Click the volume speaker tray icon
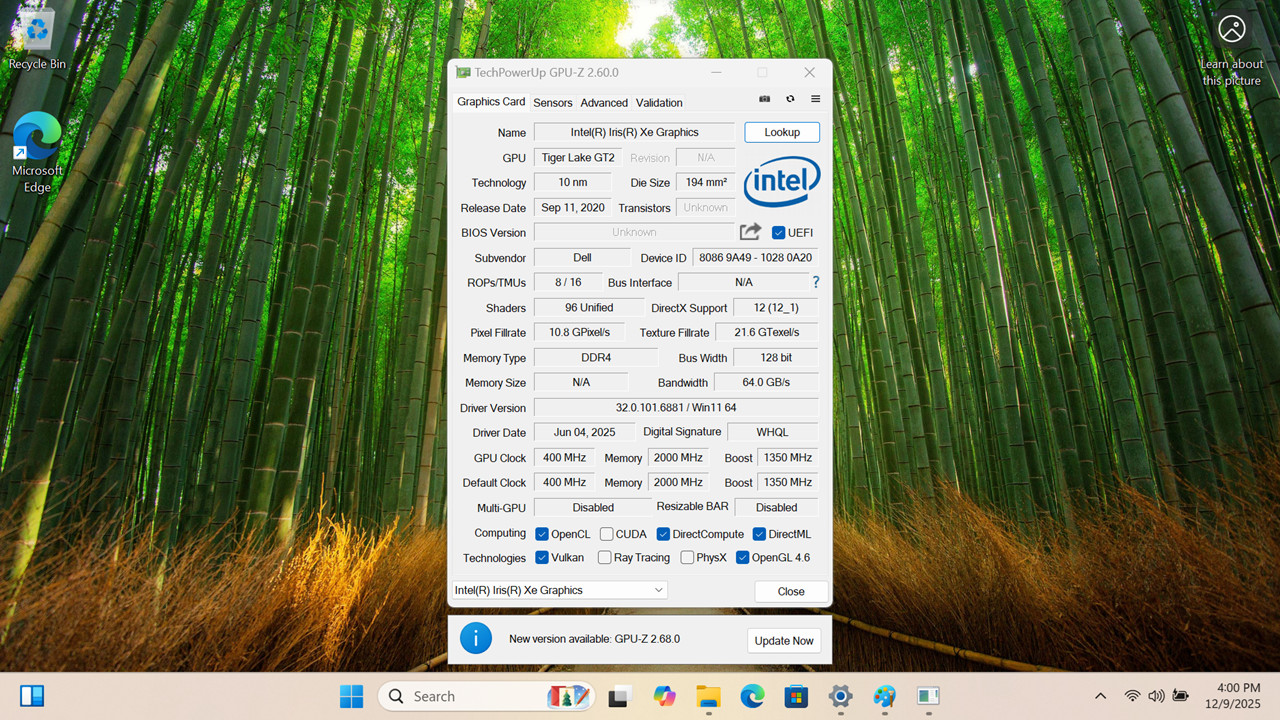1280x720 pixels. [1156, 696]
